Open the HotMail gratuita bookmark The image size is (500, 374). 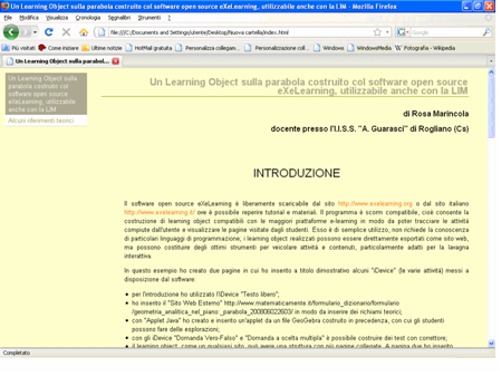click(149, 48)
